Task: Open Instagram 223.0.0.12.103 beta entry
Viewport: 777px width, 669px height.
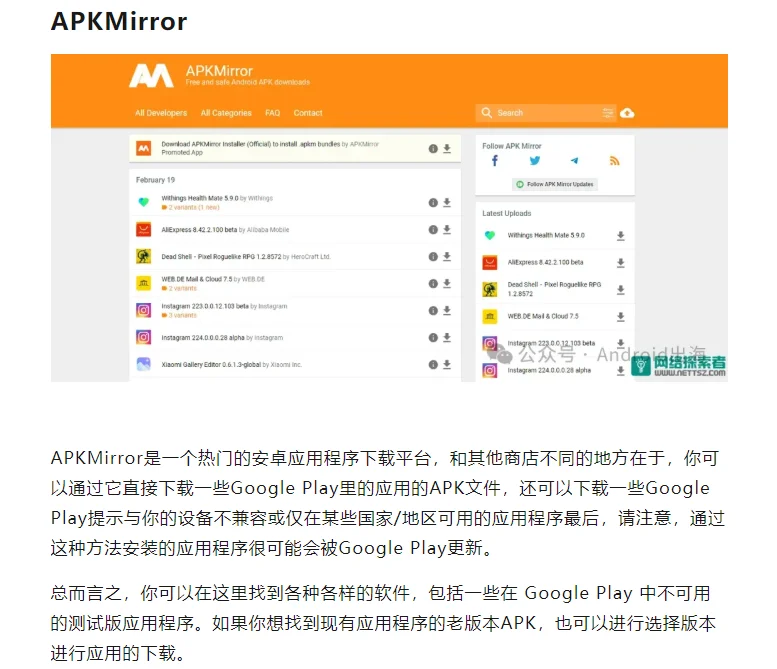Action: tap(224, 306)
